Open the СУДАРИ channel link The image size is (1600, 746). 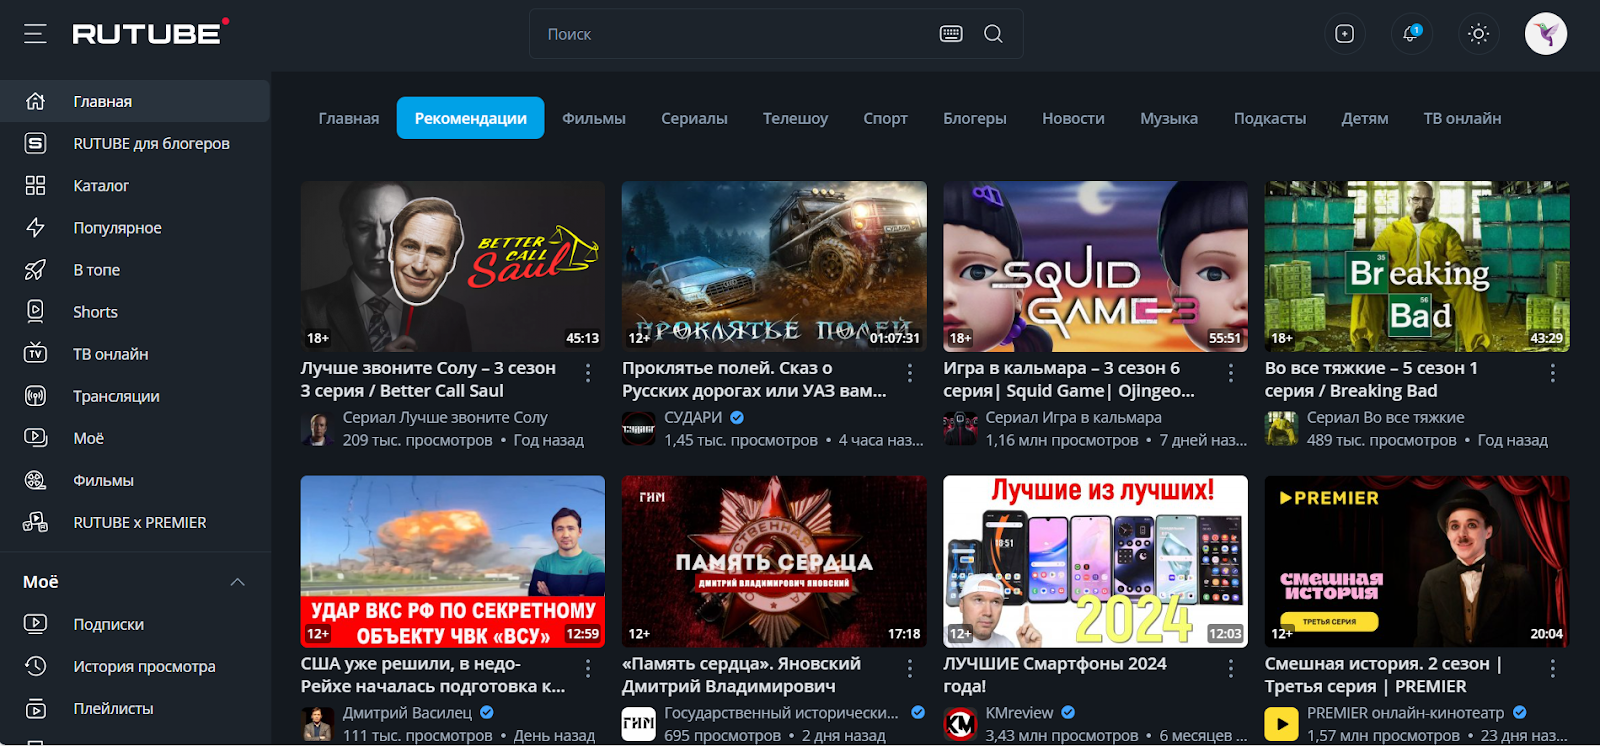(693, 417)
